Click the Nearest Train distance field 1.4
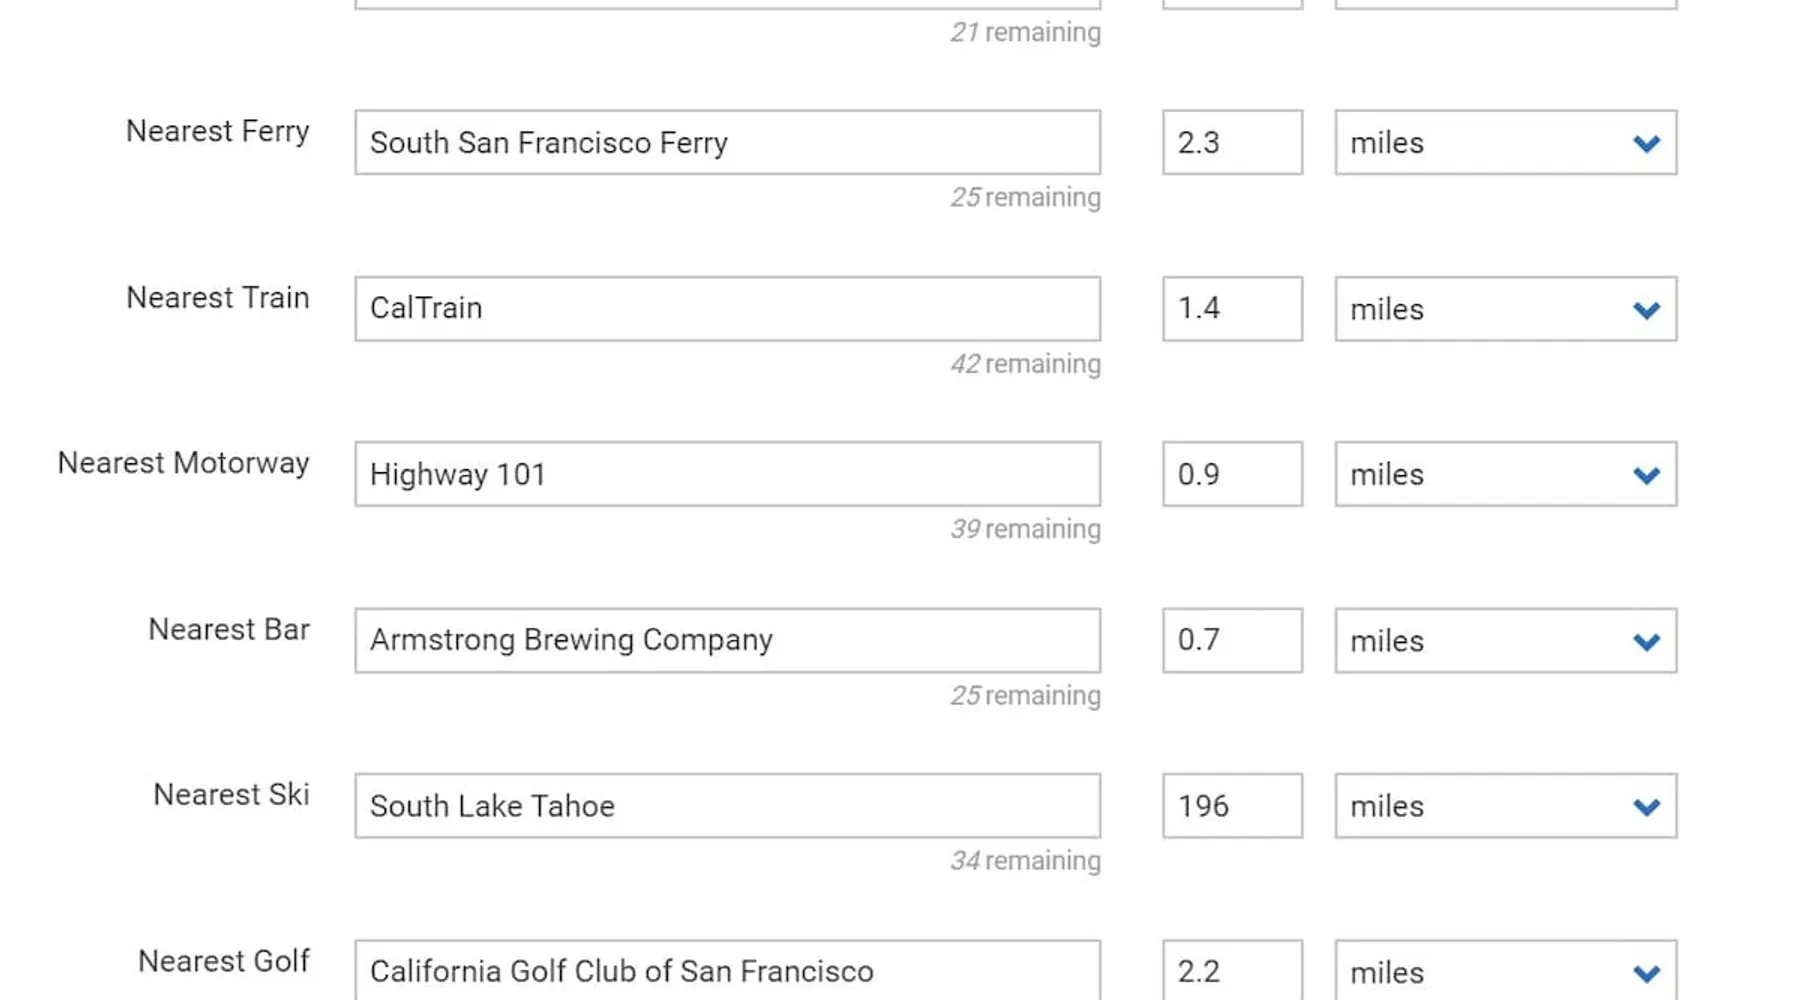This screenshot has width=1800, height=1000. 1232,309
